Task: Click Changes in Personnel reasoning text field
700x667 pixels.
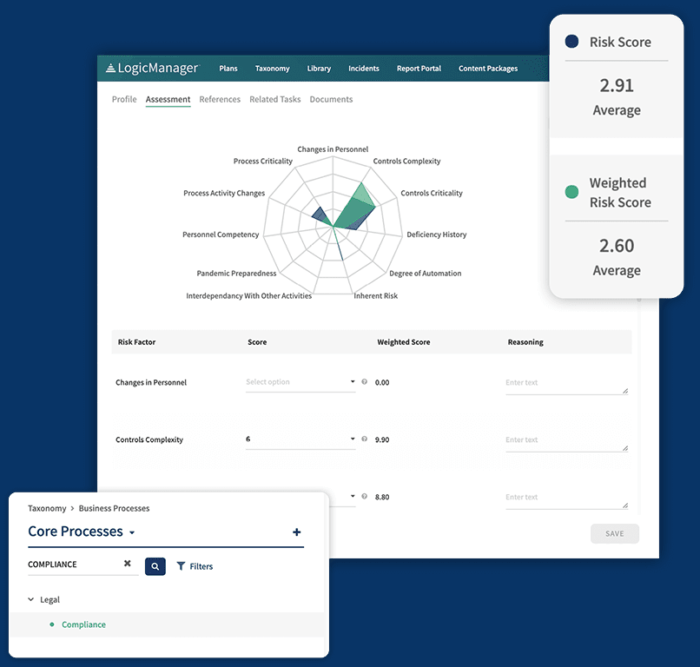Action: tap(567, 384)
